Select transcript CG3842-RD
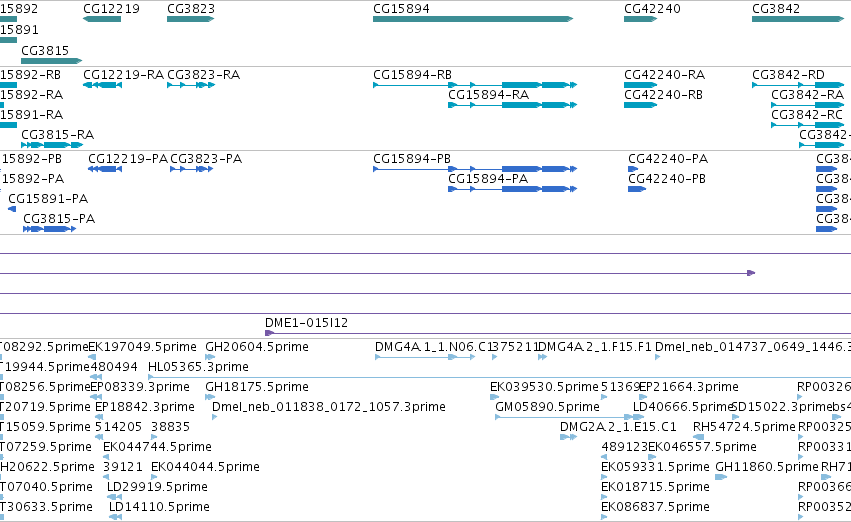851x522 pixels. pos(789,74)
